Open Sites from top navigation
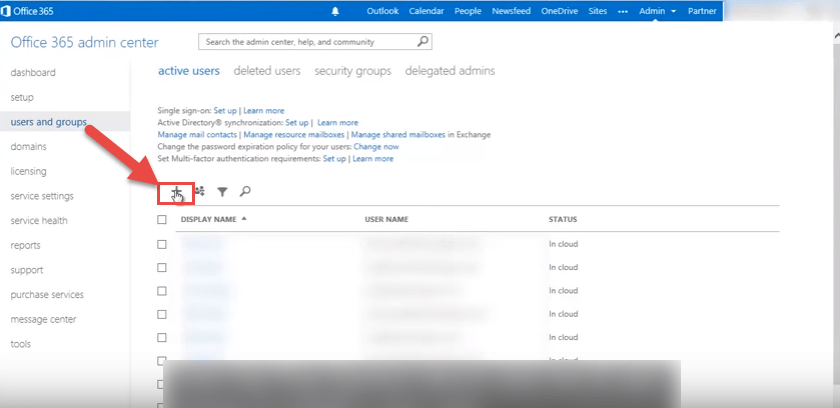Image resolution: width=840 pixels, height=408 pixels. [x=597, y=11]
